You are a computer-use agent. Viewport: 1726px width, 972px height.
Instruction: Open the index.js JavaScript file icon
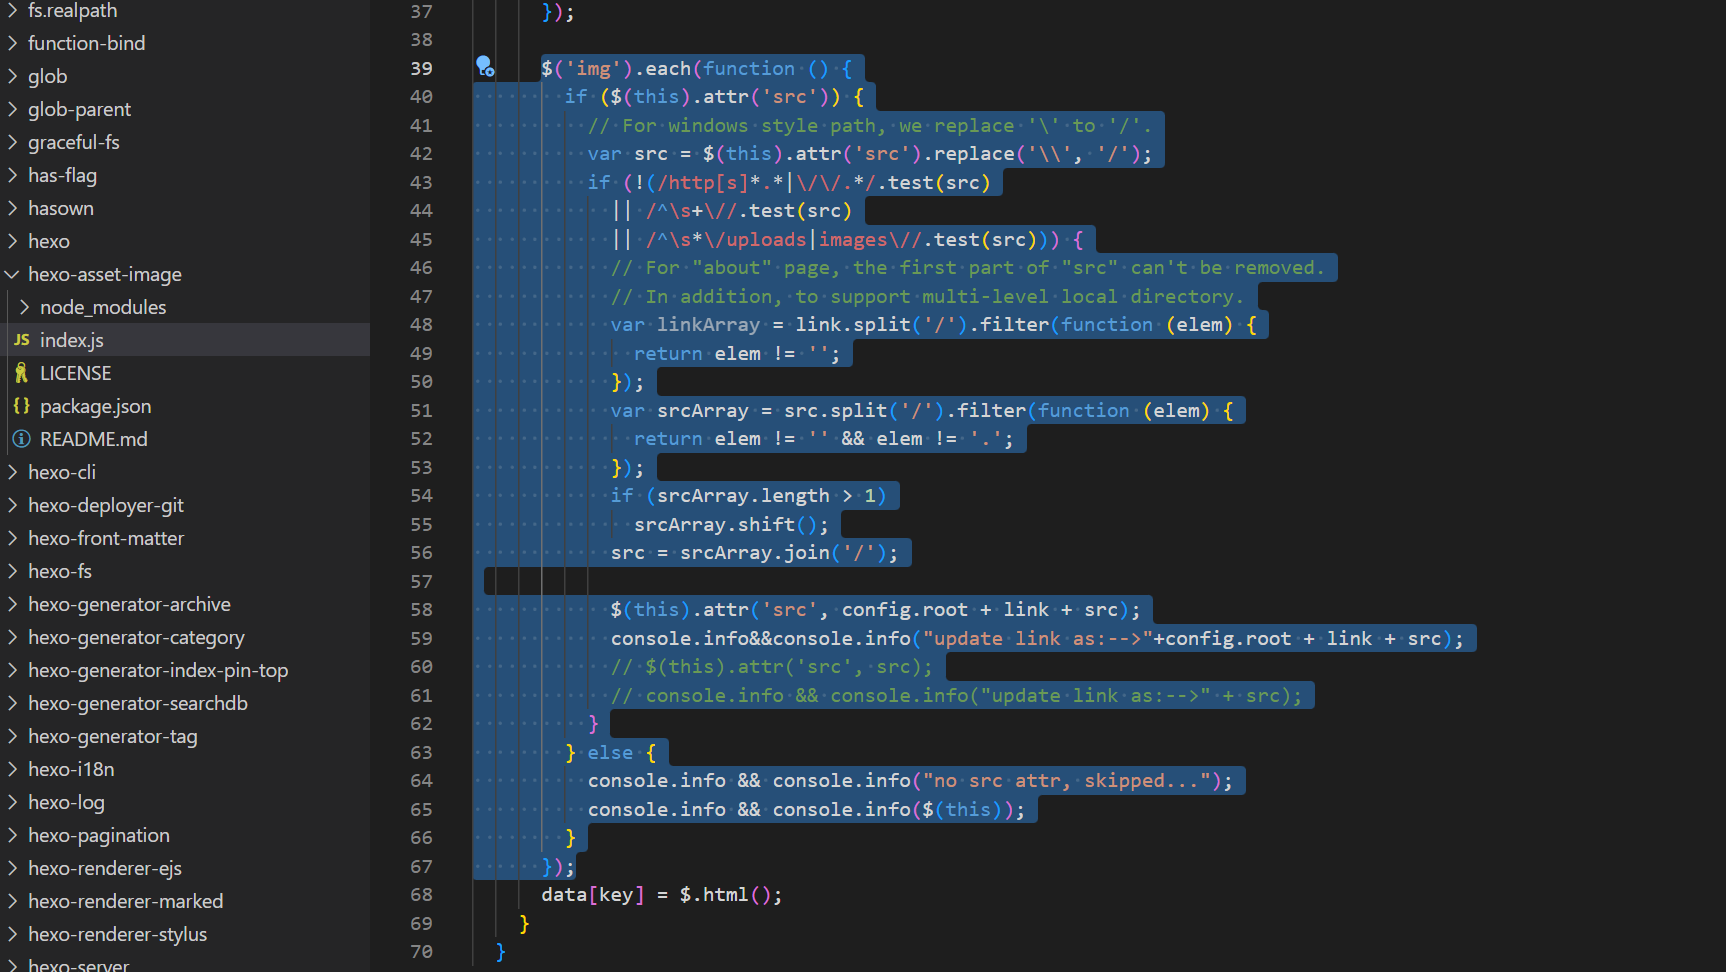(22, 340)
